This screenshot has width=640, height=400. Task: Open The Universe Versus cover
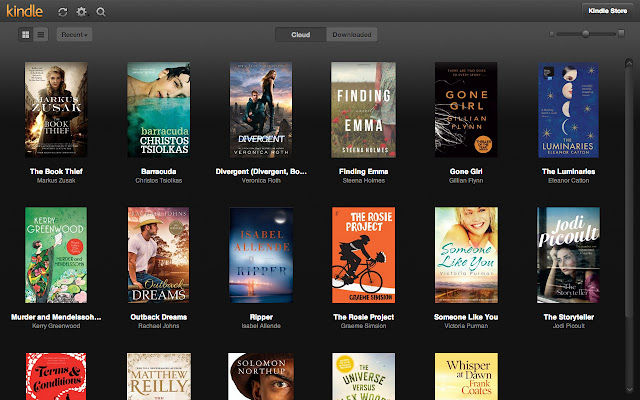coord(363,376)
